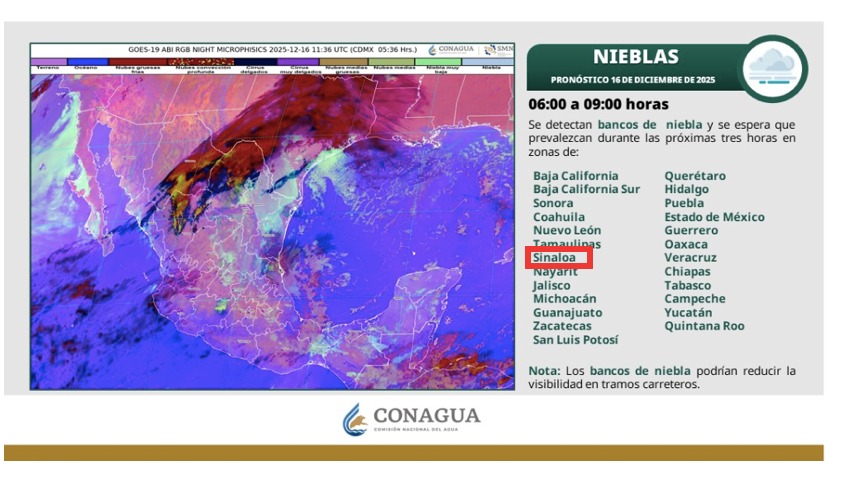
Task: Click Nuevo León in the state list
Action: (x=567, y=230)
